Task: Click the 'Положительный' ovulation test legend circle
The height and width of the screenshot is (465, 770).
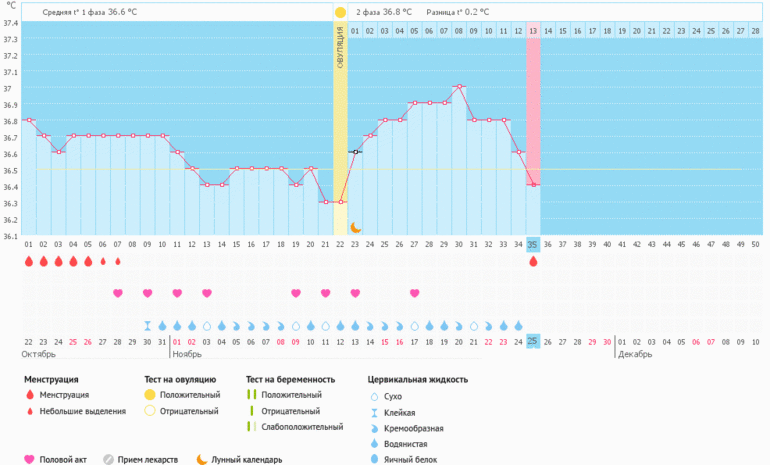Action: 151,395
